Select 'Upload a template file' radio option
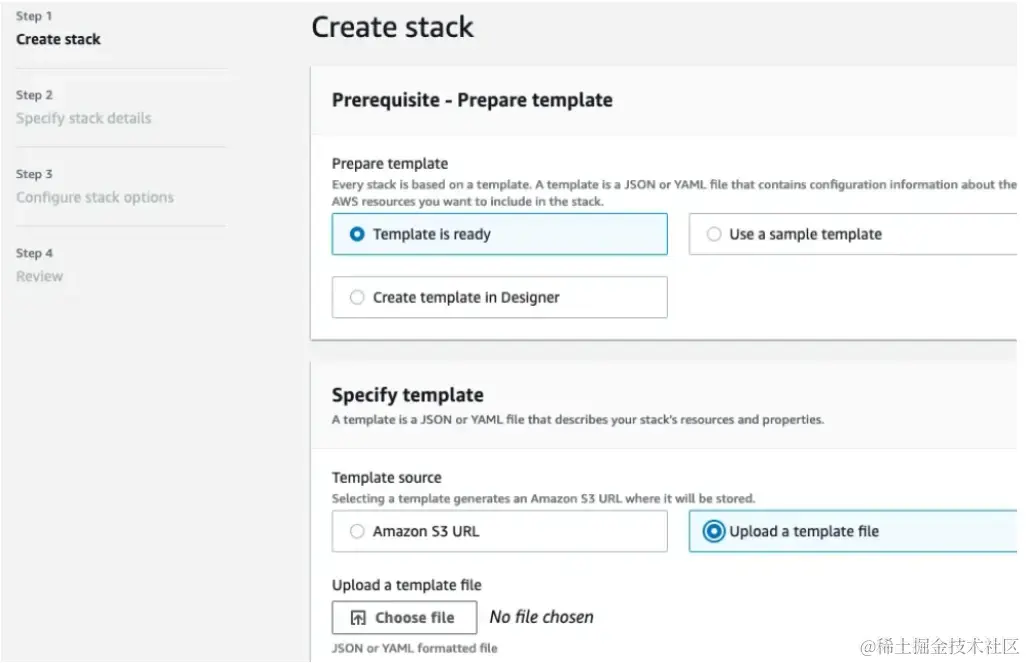The image size is (1026, 663). (x=713, y=532)
